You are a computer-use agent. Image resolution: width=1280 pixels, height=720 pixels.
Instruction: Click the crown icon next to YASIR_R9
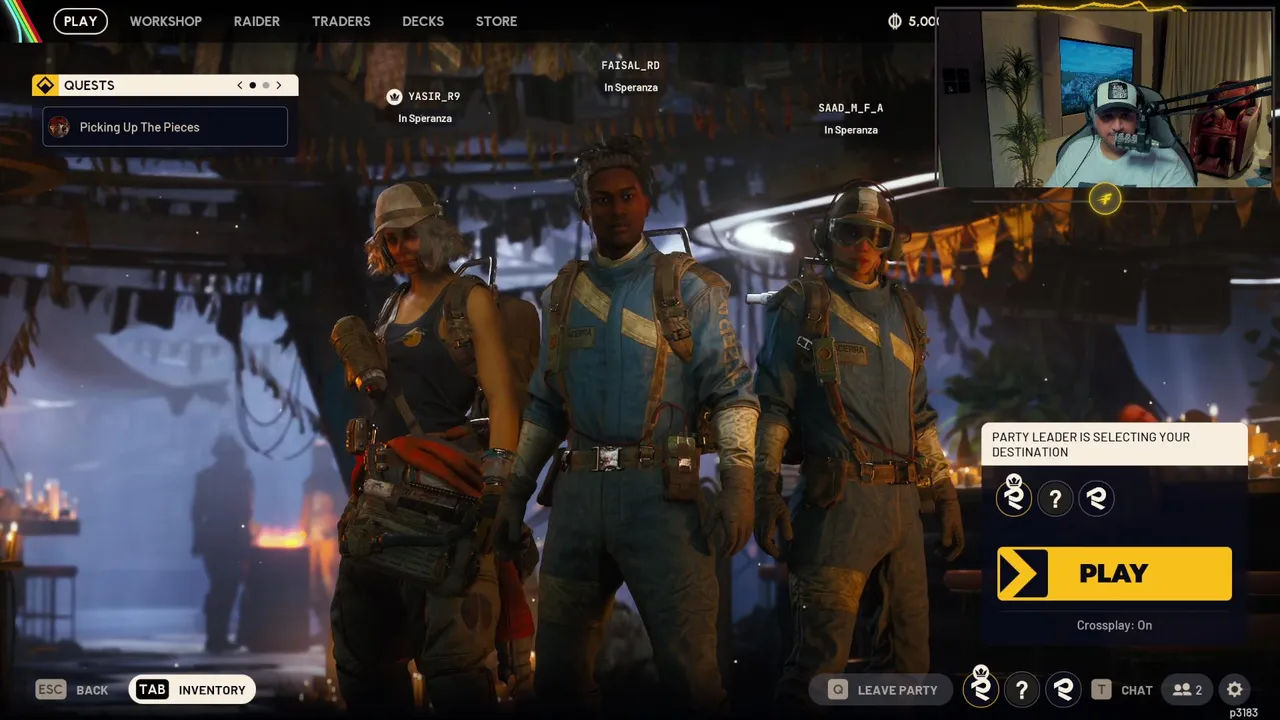point(394,97)
